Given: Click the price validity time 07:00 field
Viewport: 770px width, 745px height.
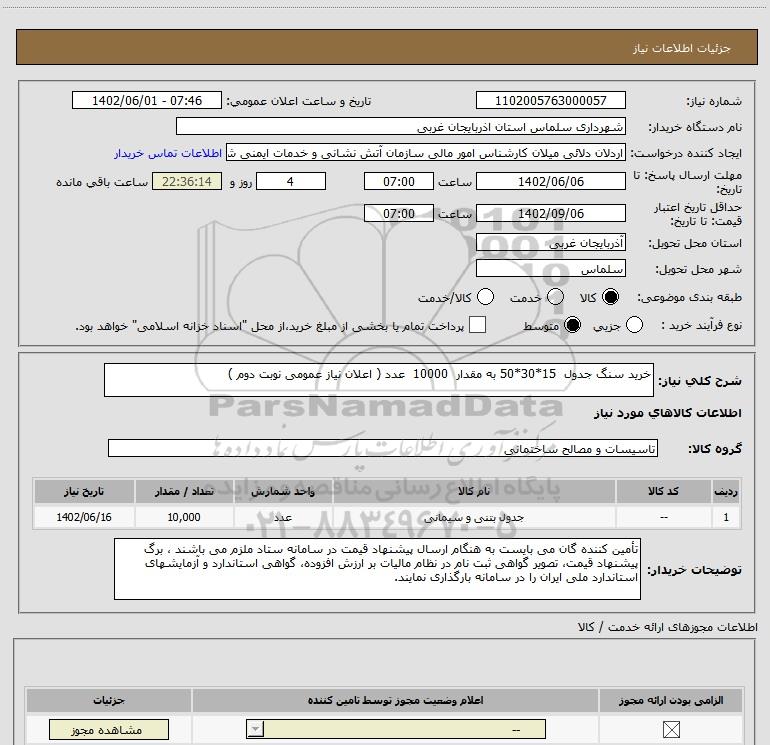Looking at the screenshot, I should [399, 213].
